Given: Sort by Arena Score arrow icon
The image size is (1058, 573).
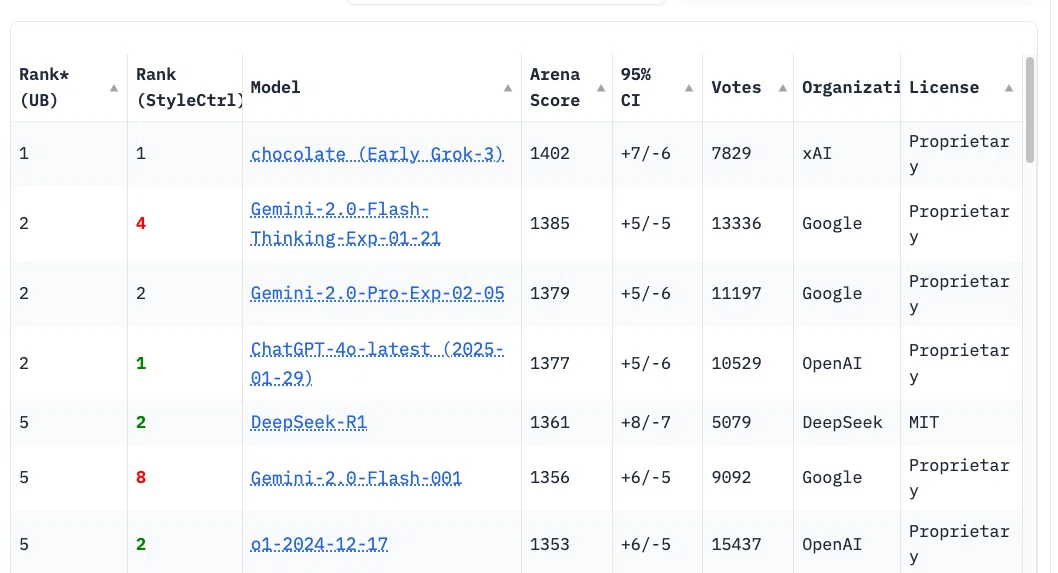Looking at the screenshot, I should tap(601, 88).
